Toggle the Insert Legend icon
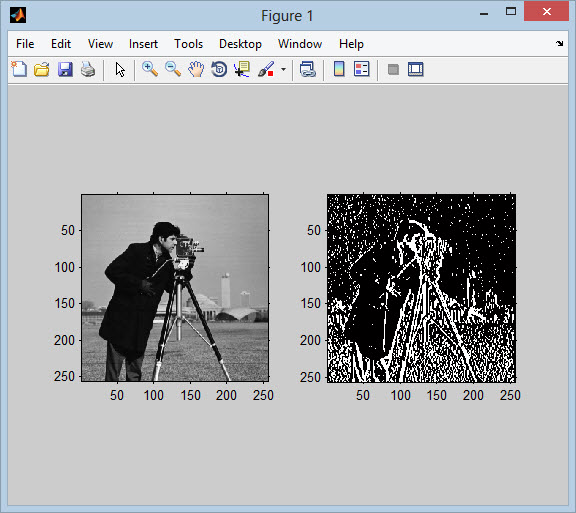 click(361, 69)
